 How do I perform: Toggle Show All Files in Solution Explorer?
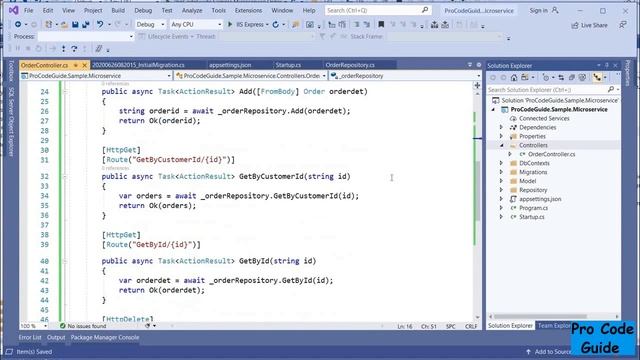tap(582, 78)
